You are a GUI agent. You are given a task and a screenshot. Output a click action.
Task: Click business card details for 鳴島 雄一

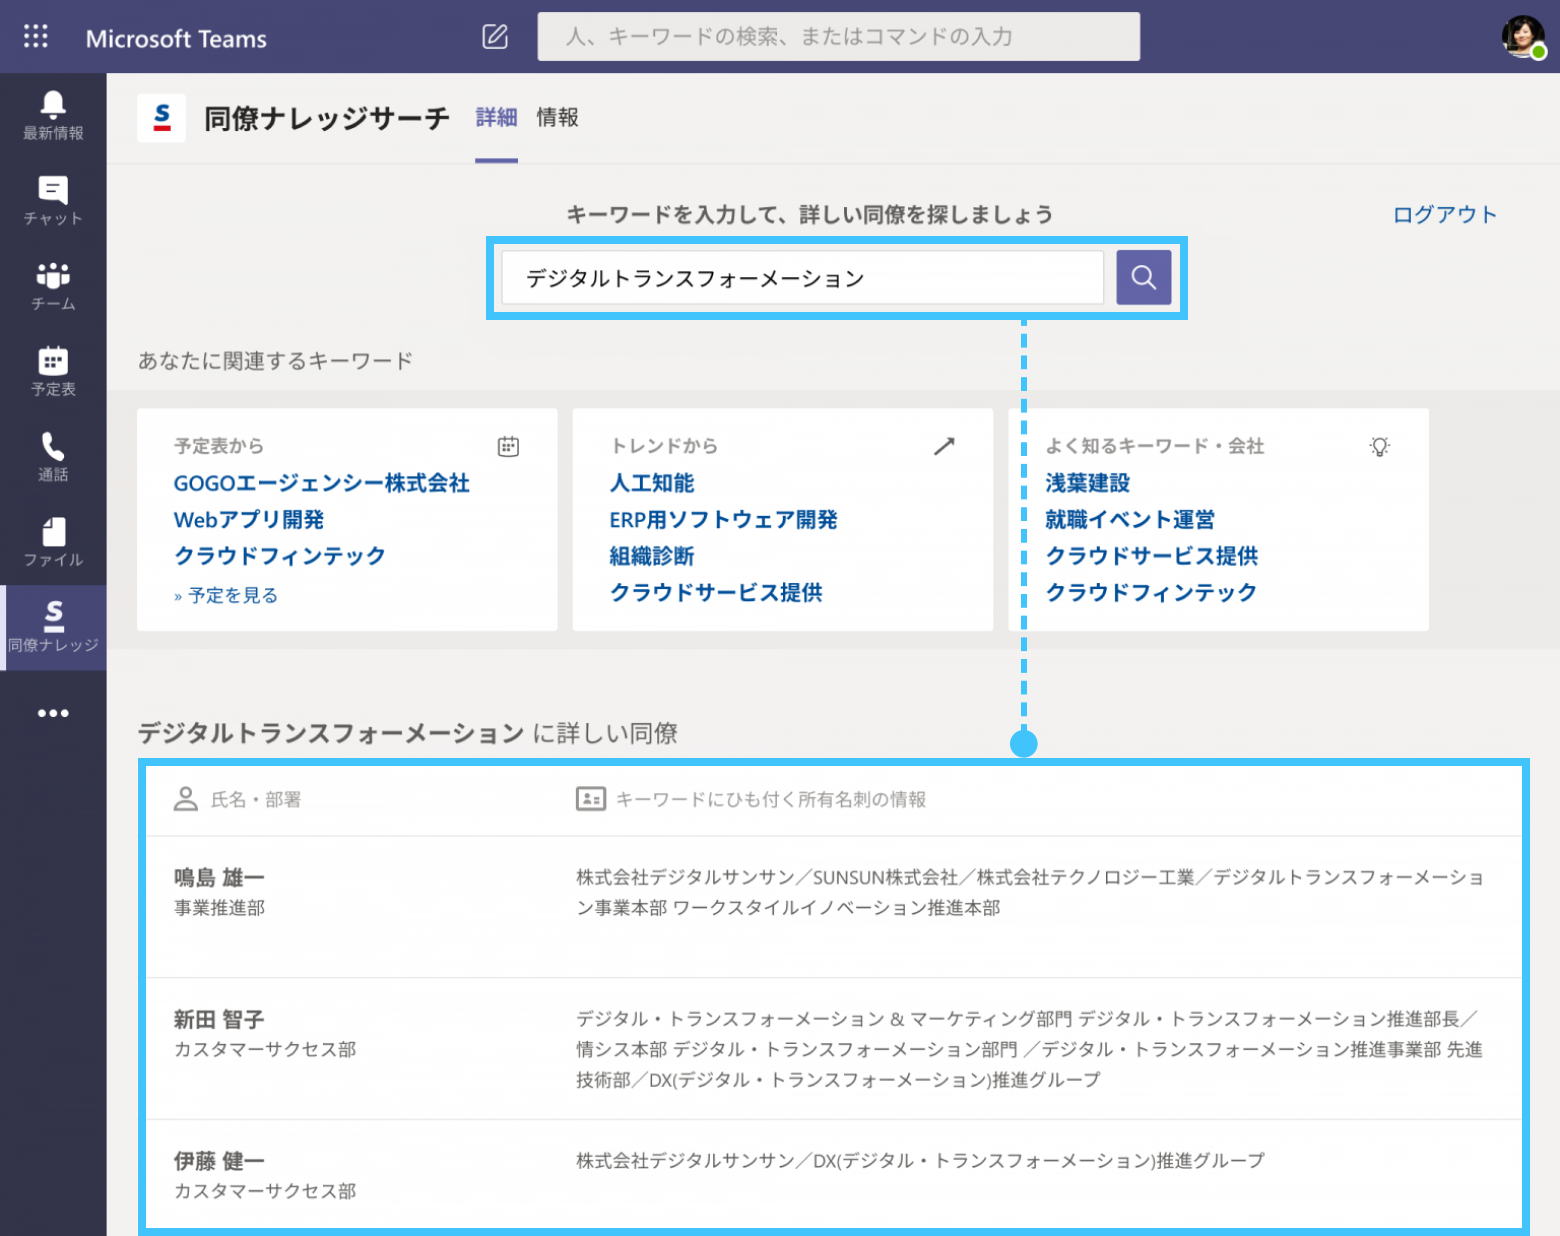(1030, 892)
